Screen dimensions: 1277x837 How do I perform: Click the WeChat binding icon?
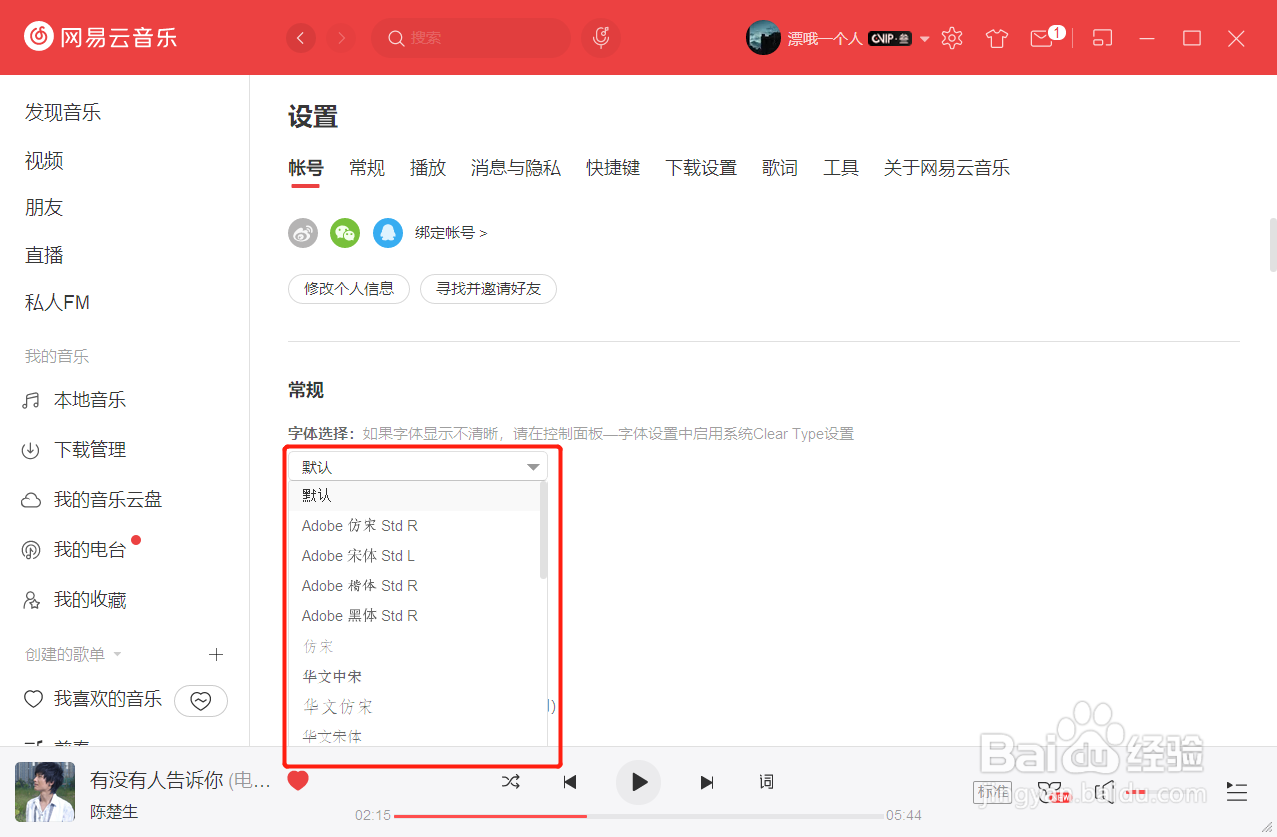pyautogui.click(x=345, y=233)
